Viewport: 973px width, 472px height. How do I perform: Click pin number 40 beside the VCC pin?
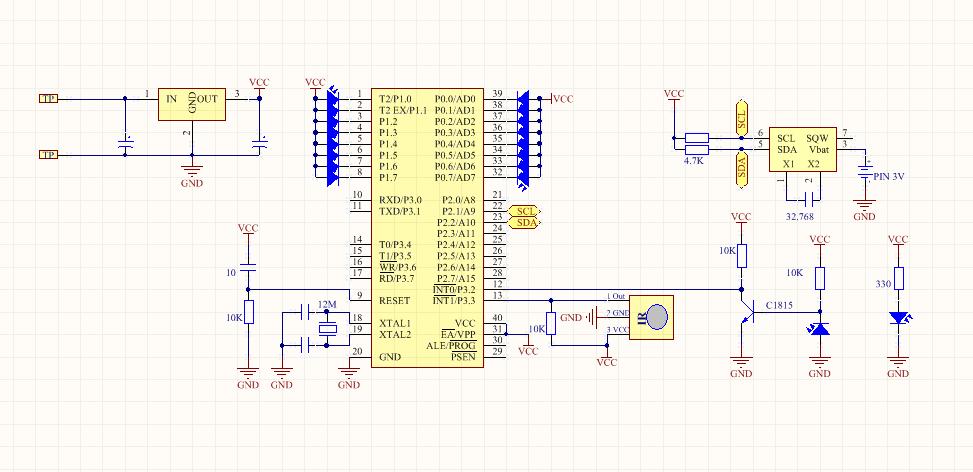(498, 318)
